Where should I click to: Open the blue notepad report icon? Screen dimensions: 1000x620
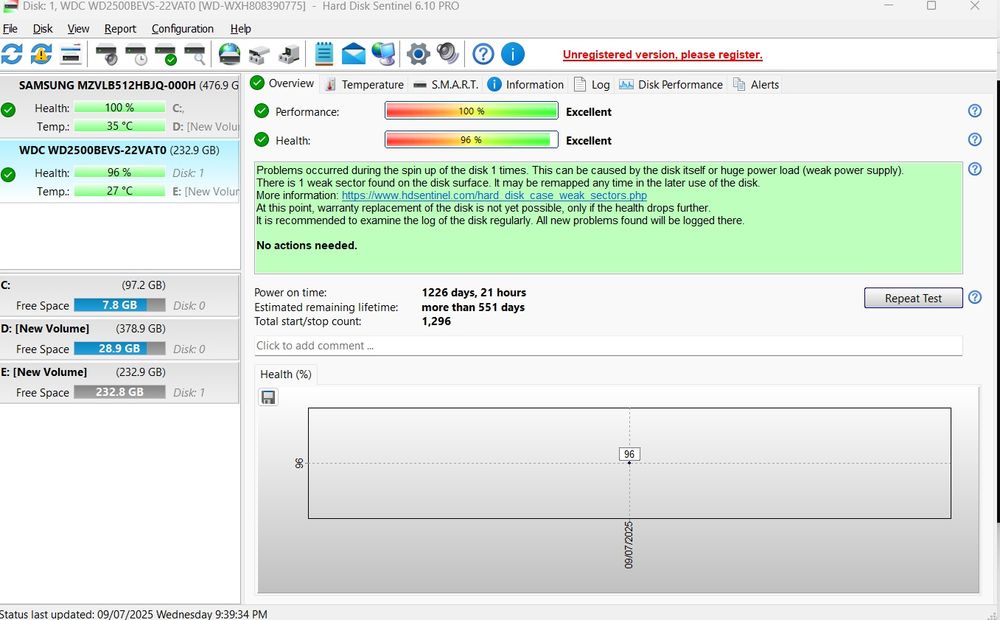click(x=324, y=54)
